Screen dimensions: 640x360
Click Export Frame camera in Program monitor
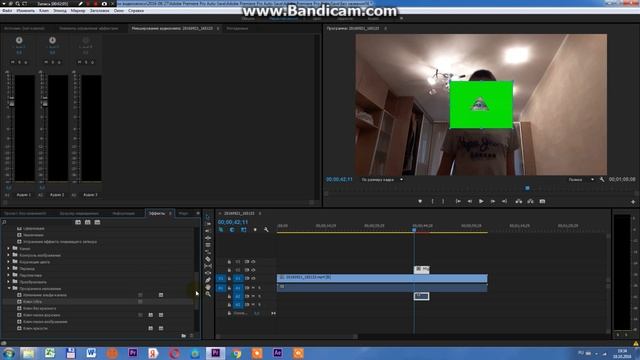[542, 201]
